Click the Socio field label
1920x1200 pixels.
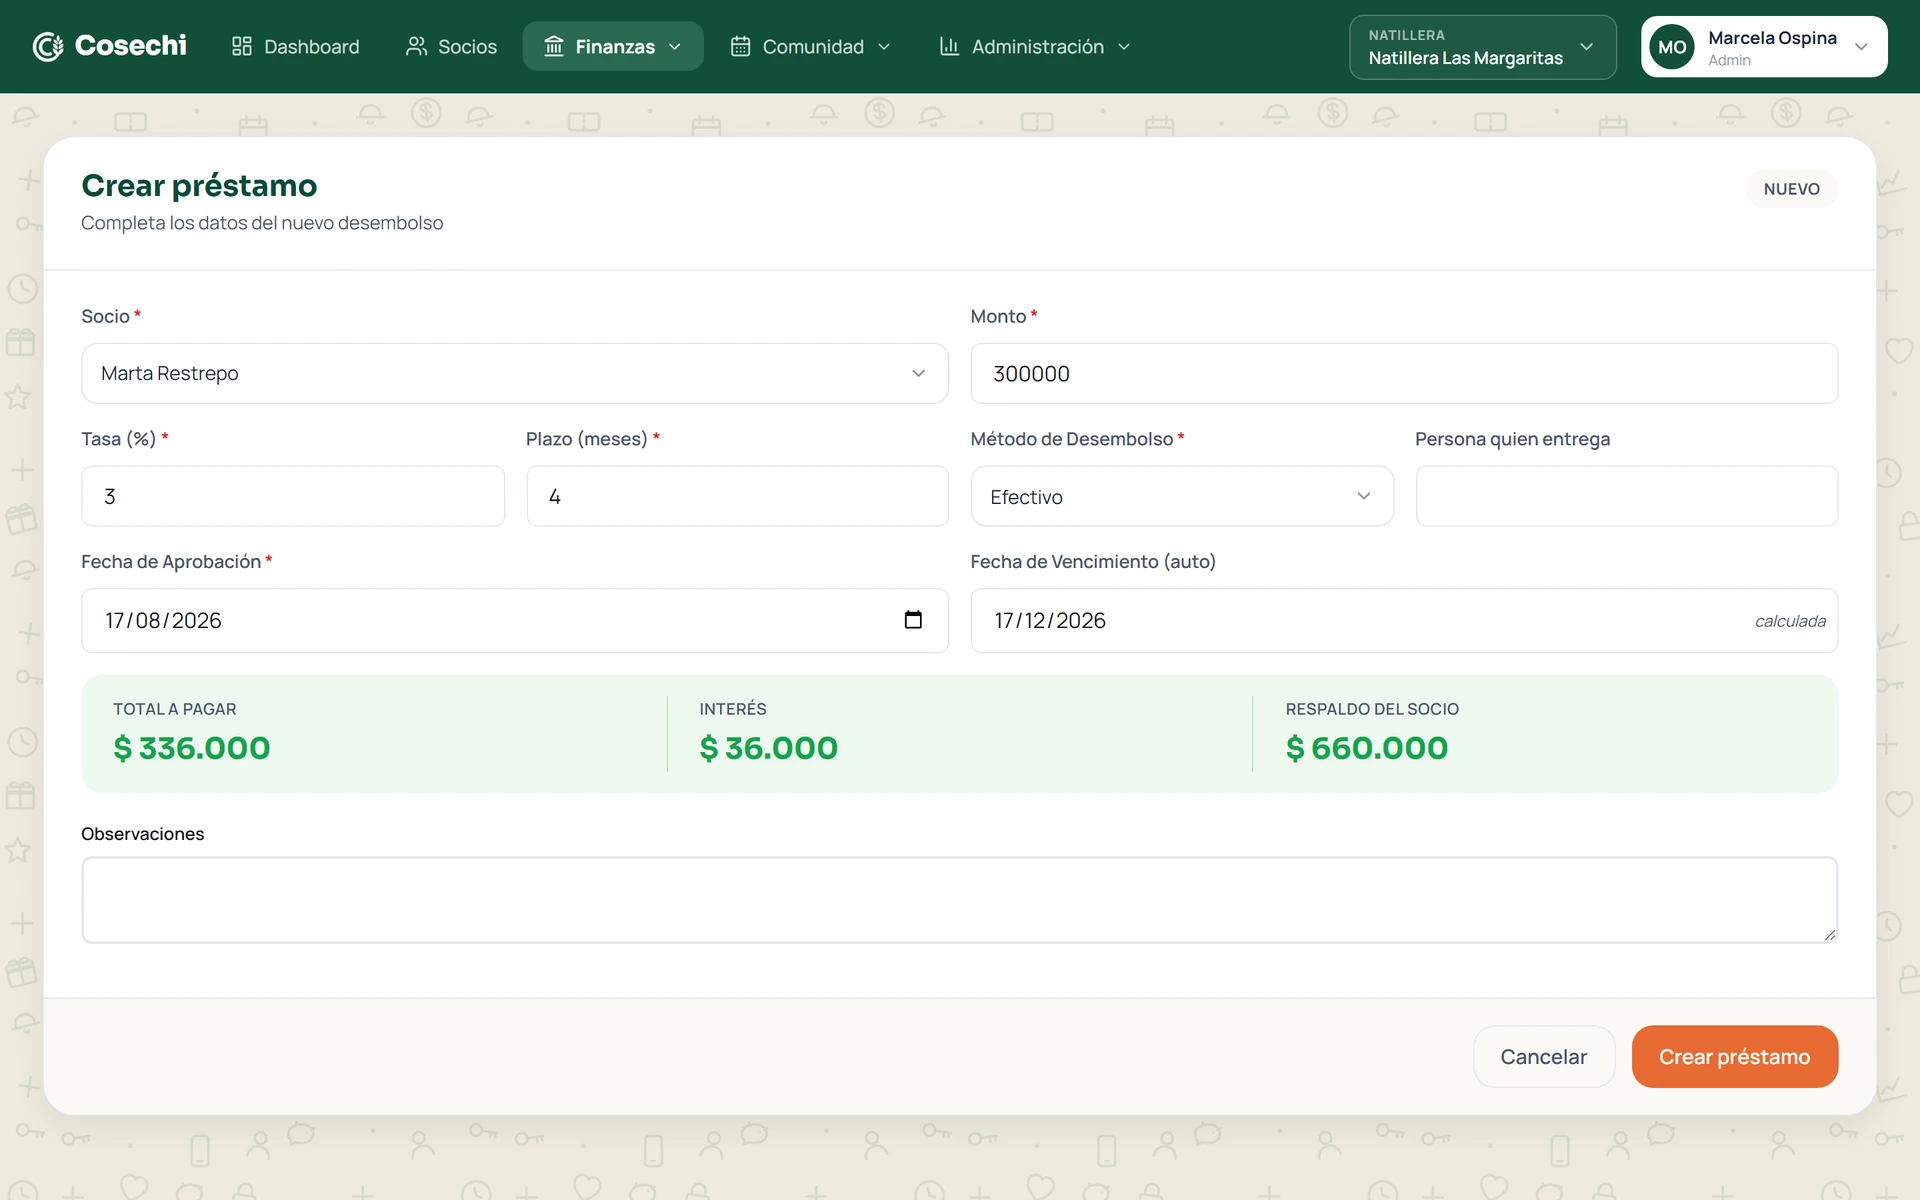105,316
